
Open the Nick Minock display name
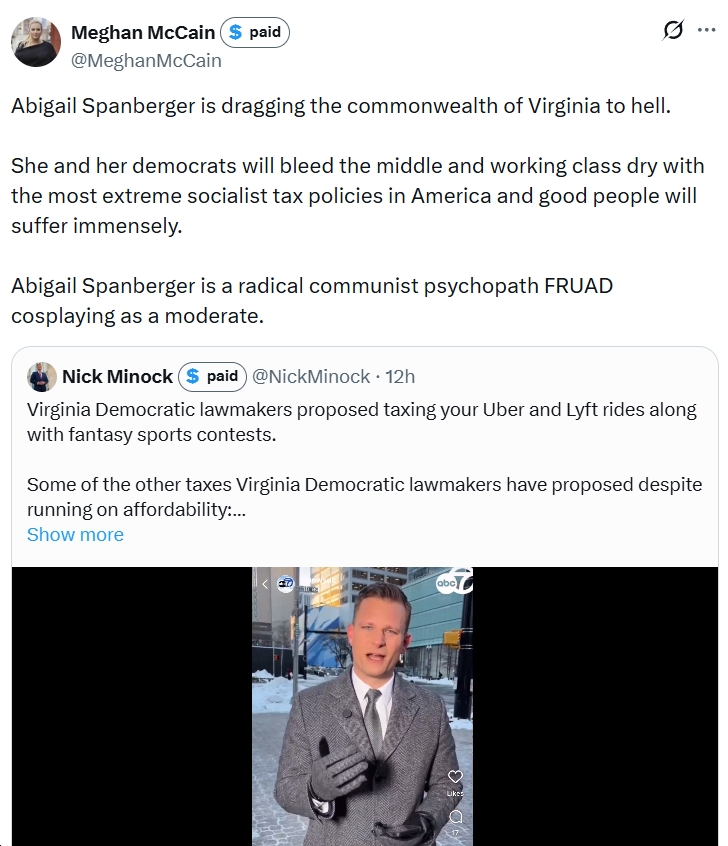tap(117, 376)
